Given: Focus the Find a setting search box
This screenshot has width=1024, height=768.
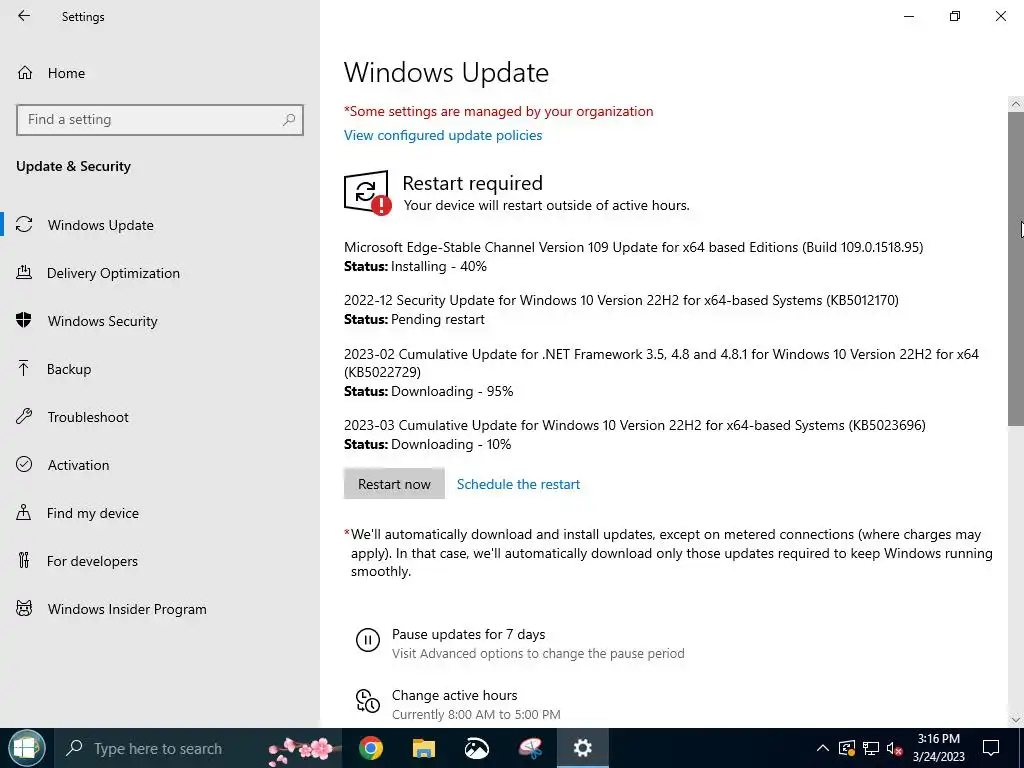Looking at the screenshot, I should click(x=159, y=120).
